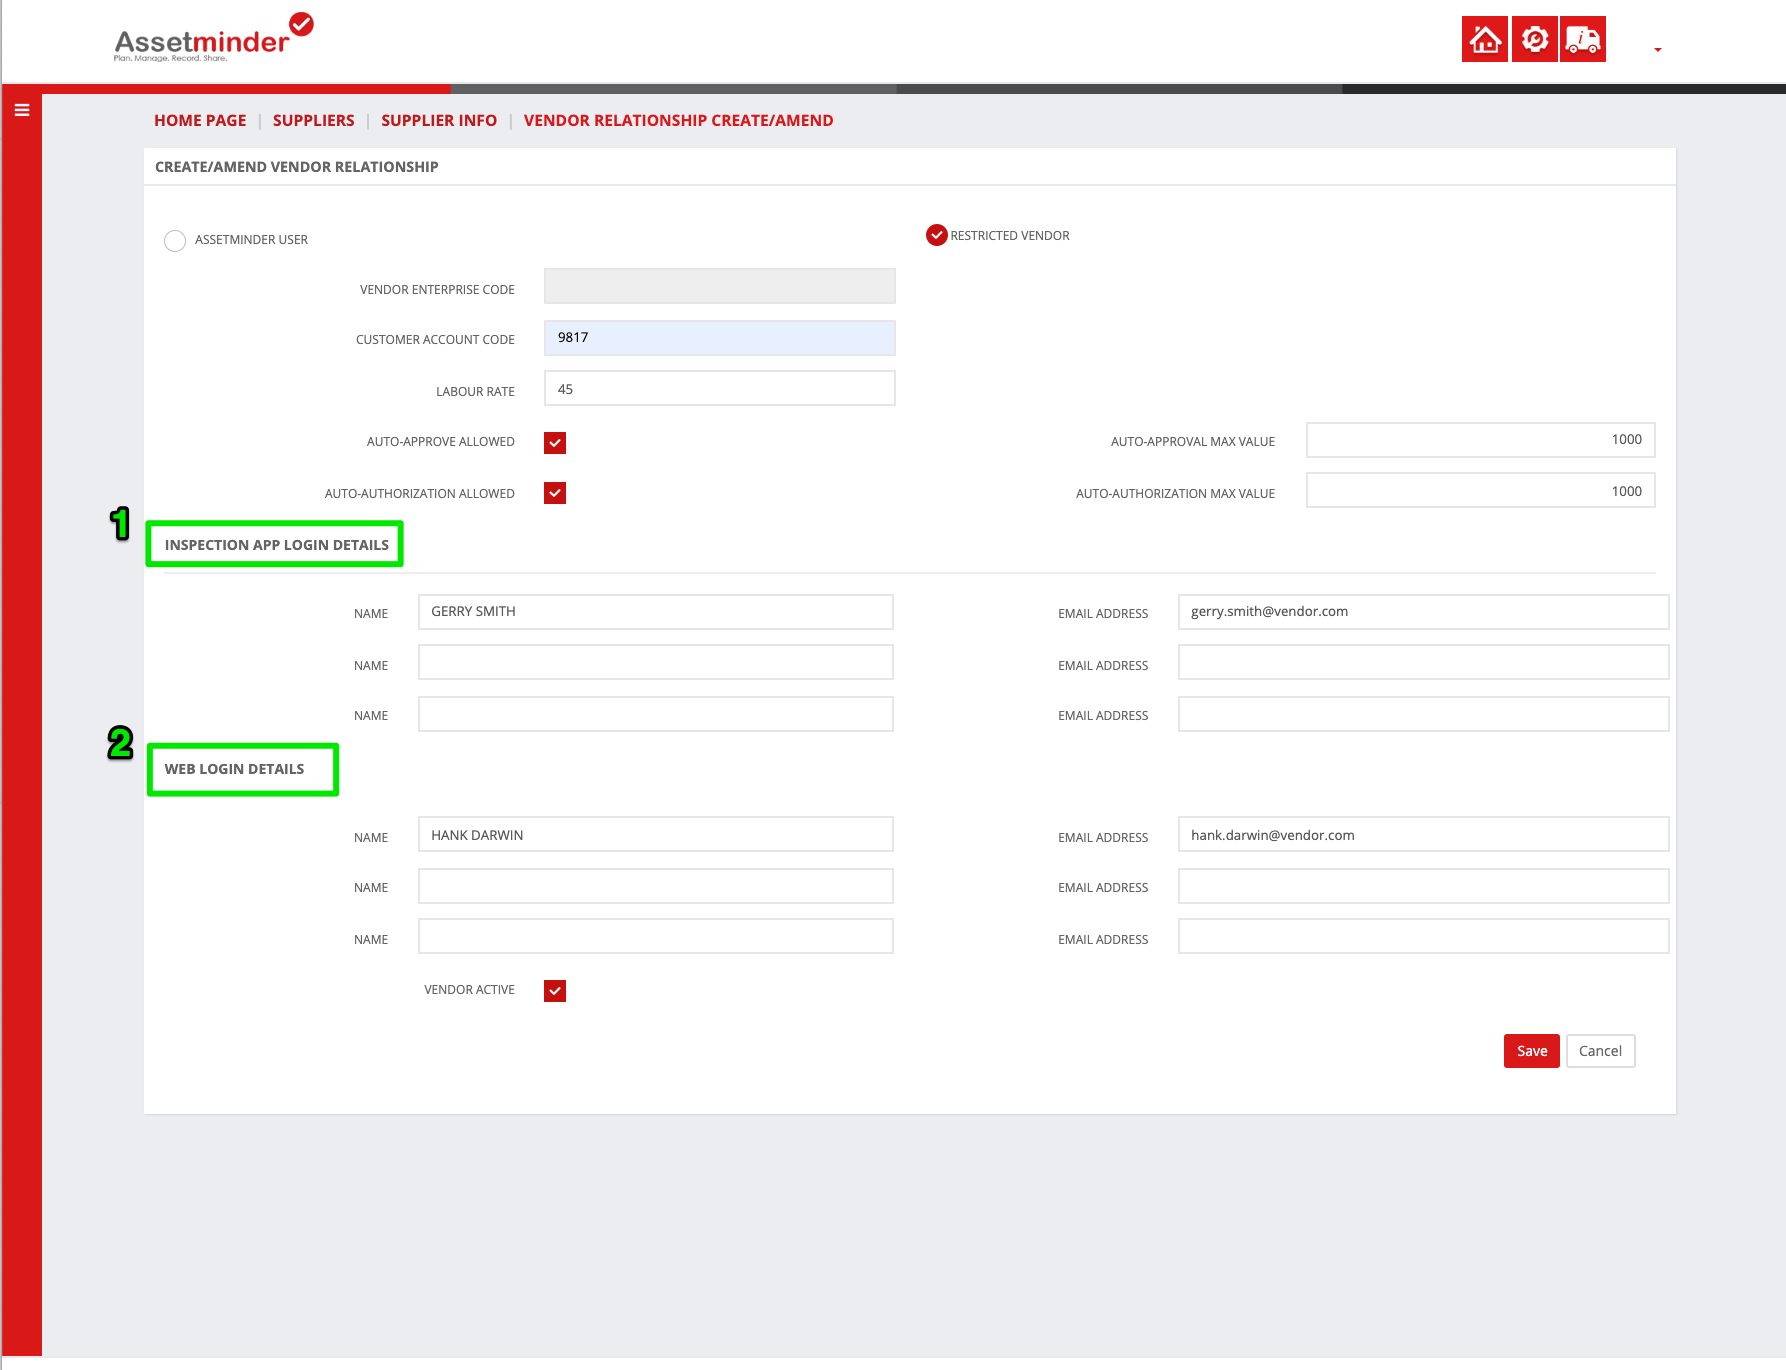Click Vendor Relationship Create/Amend breadcrumb
The image size is (1786, 1370).
[x=678, y=120]
